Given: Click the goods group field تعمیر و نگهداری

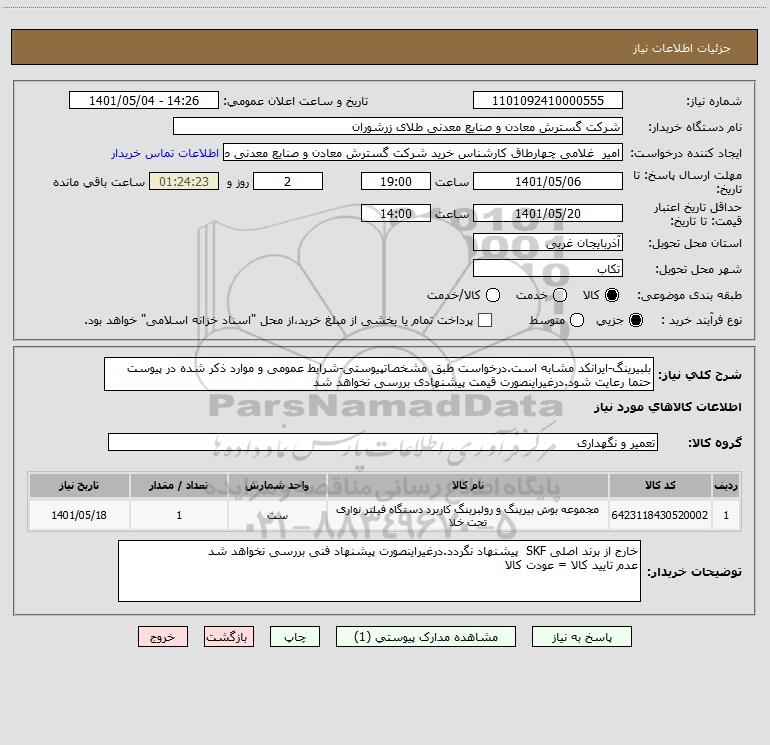Looking at the screenshot, I should click(383, 442).
